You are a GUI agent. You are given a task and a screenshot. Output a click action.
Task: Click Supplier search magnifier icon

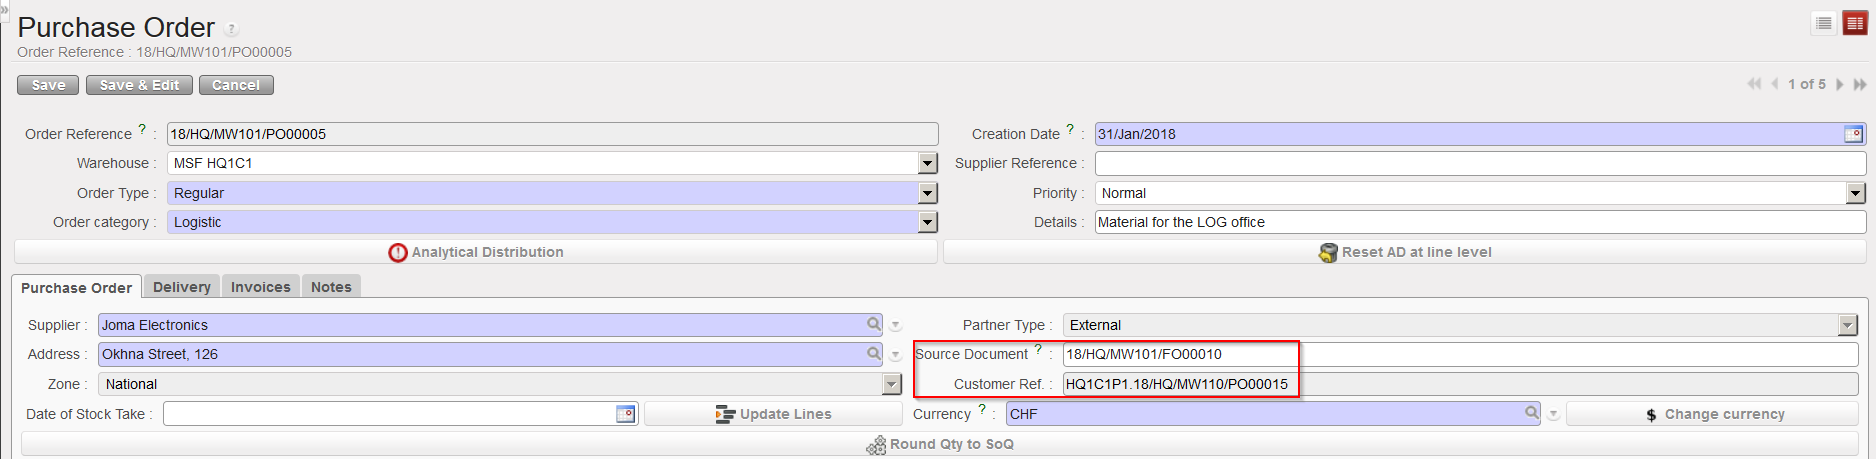coord(874,324)
